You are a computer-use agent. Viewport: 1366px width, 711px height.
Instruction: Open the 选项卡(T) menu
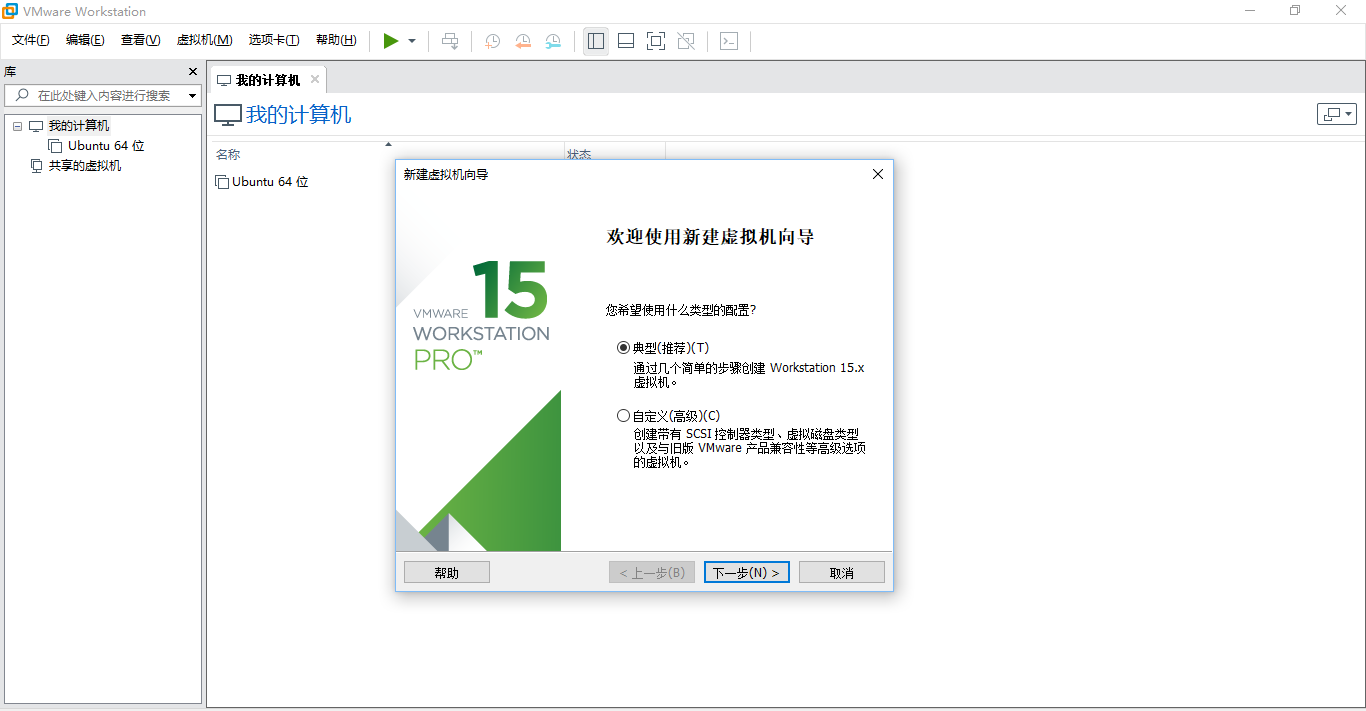click(x=274, y=40)
